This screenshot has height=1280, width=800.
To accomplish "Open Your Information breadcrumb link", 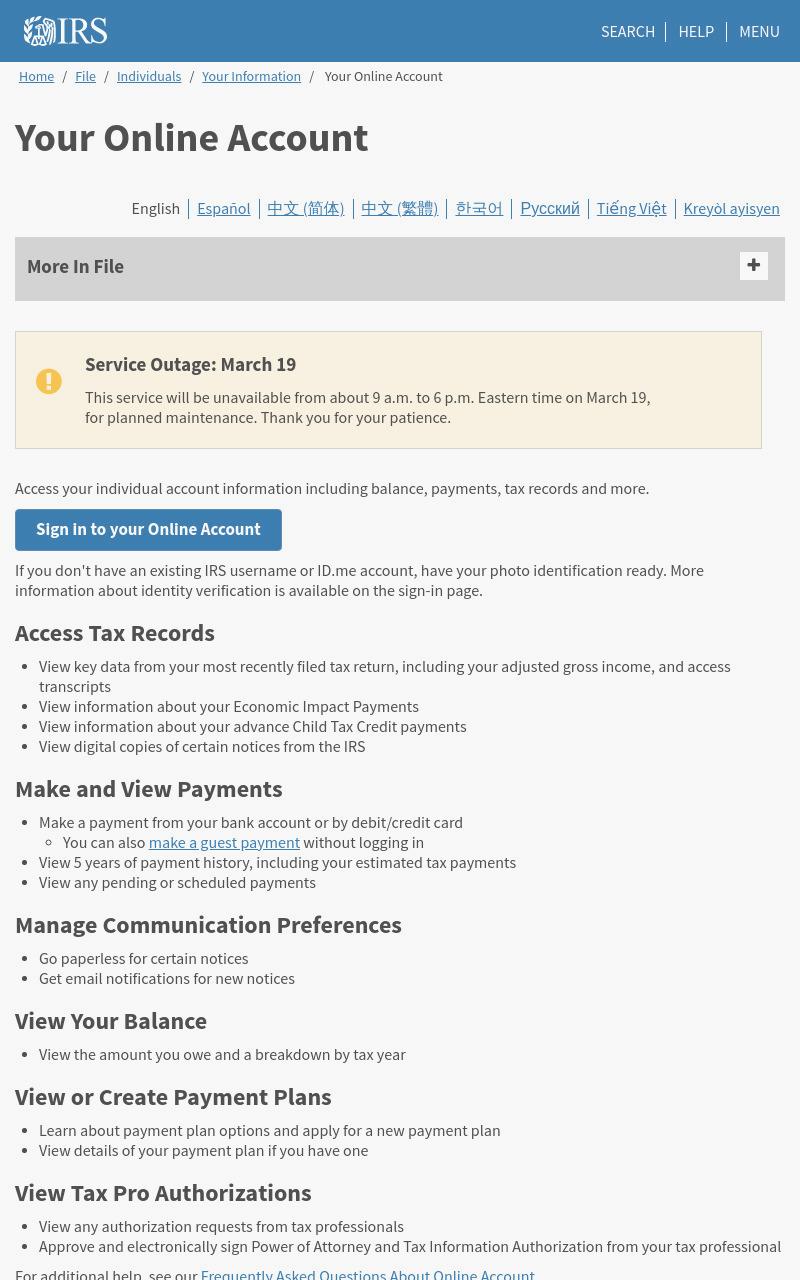I will pos(251,76).
